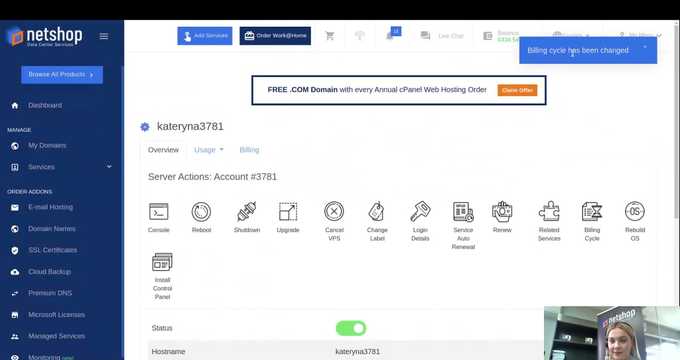The height and width of the screenshot is (360, 680).
Task: Open the Usage tab dropdown
Action: pyautogui.click(x=209, y=150)
